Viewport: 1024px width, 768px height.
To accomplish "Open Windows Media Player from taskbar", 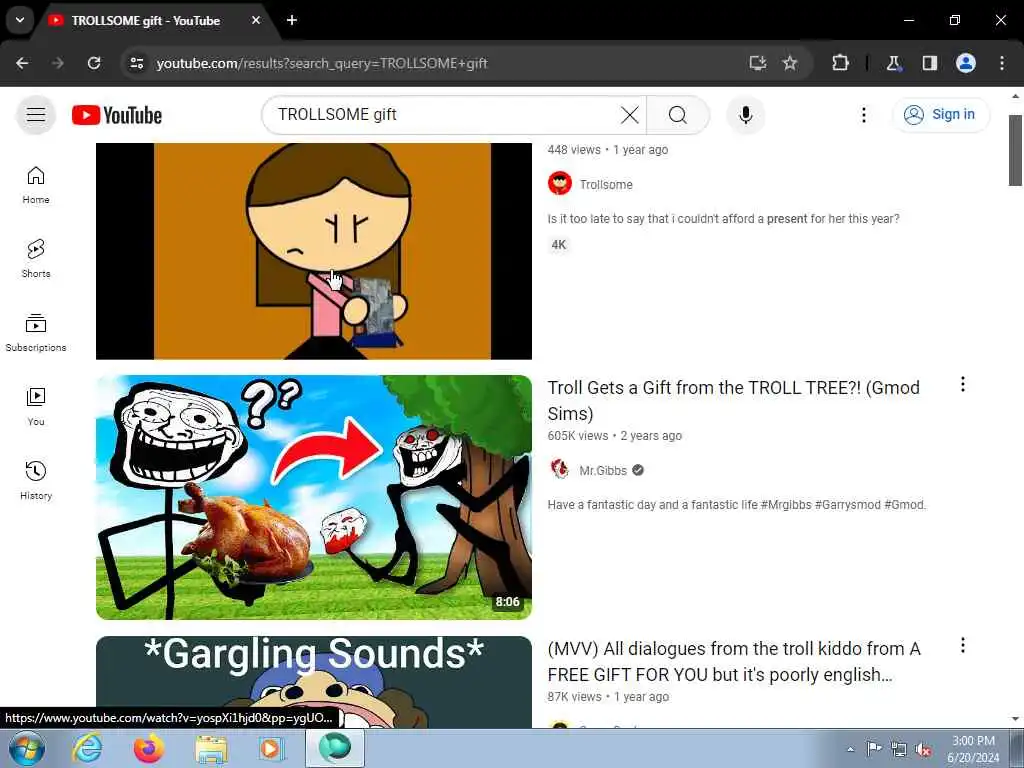I will tap(271, 749).
